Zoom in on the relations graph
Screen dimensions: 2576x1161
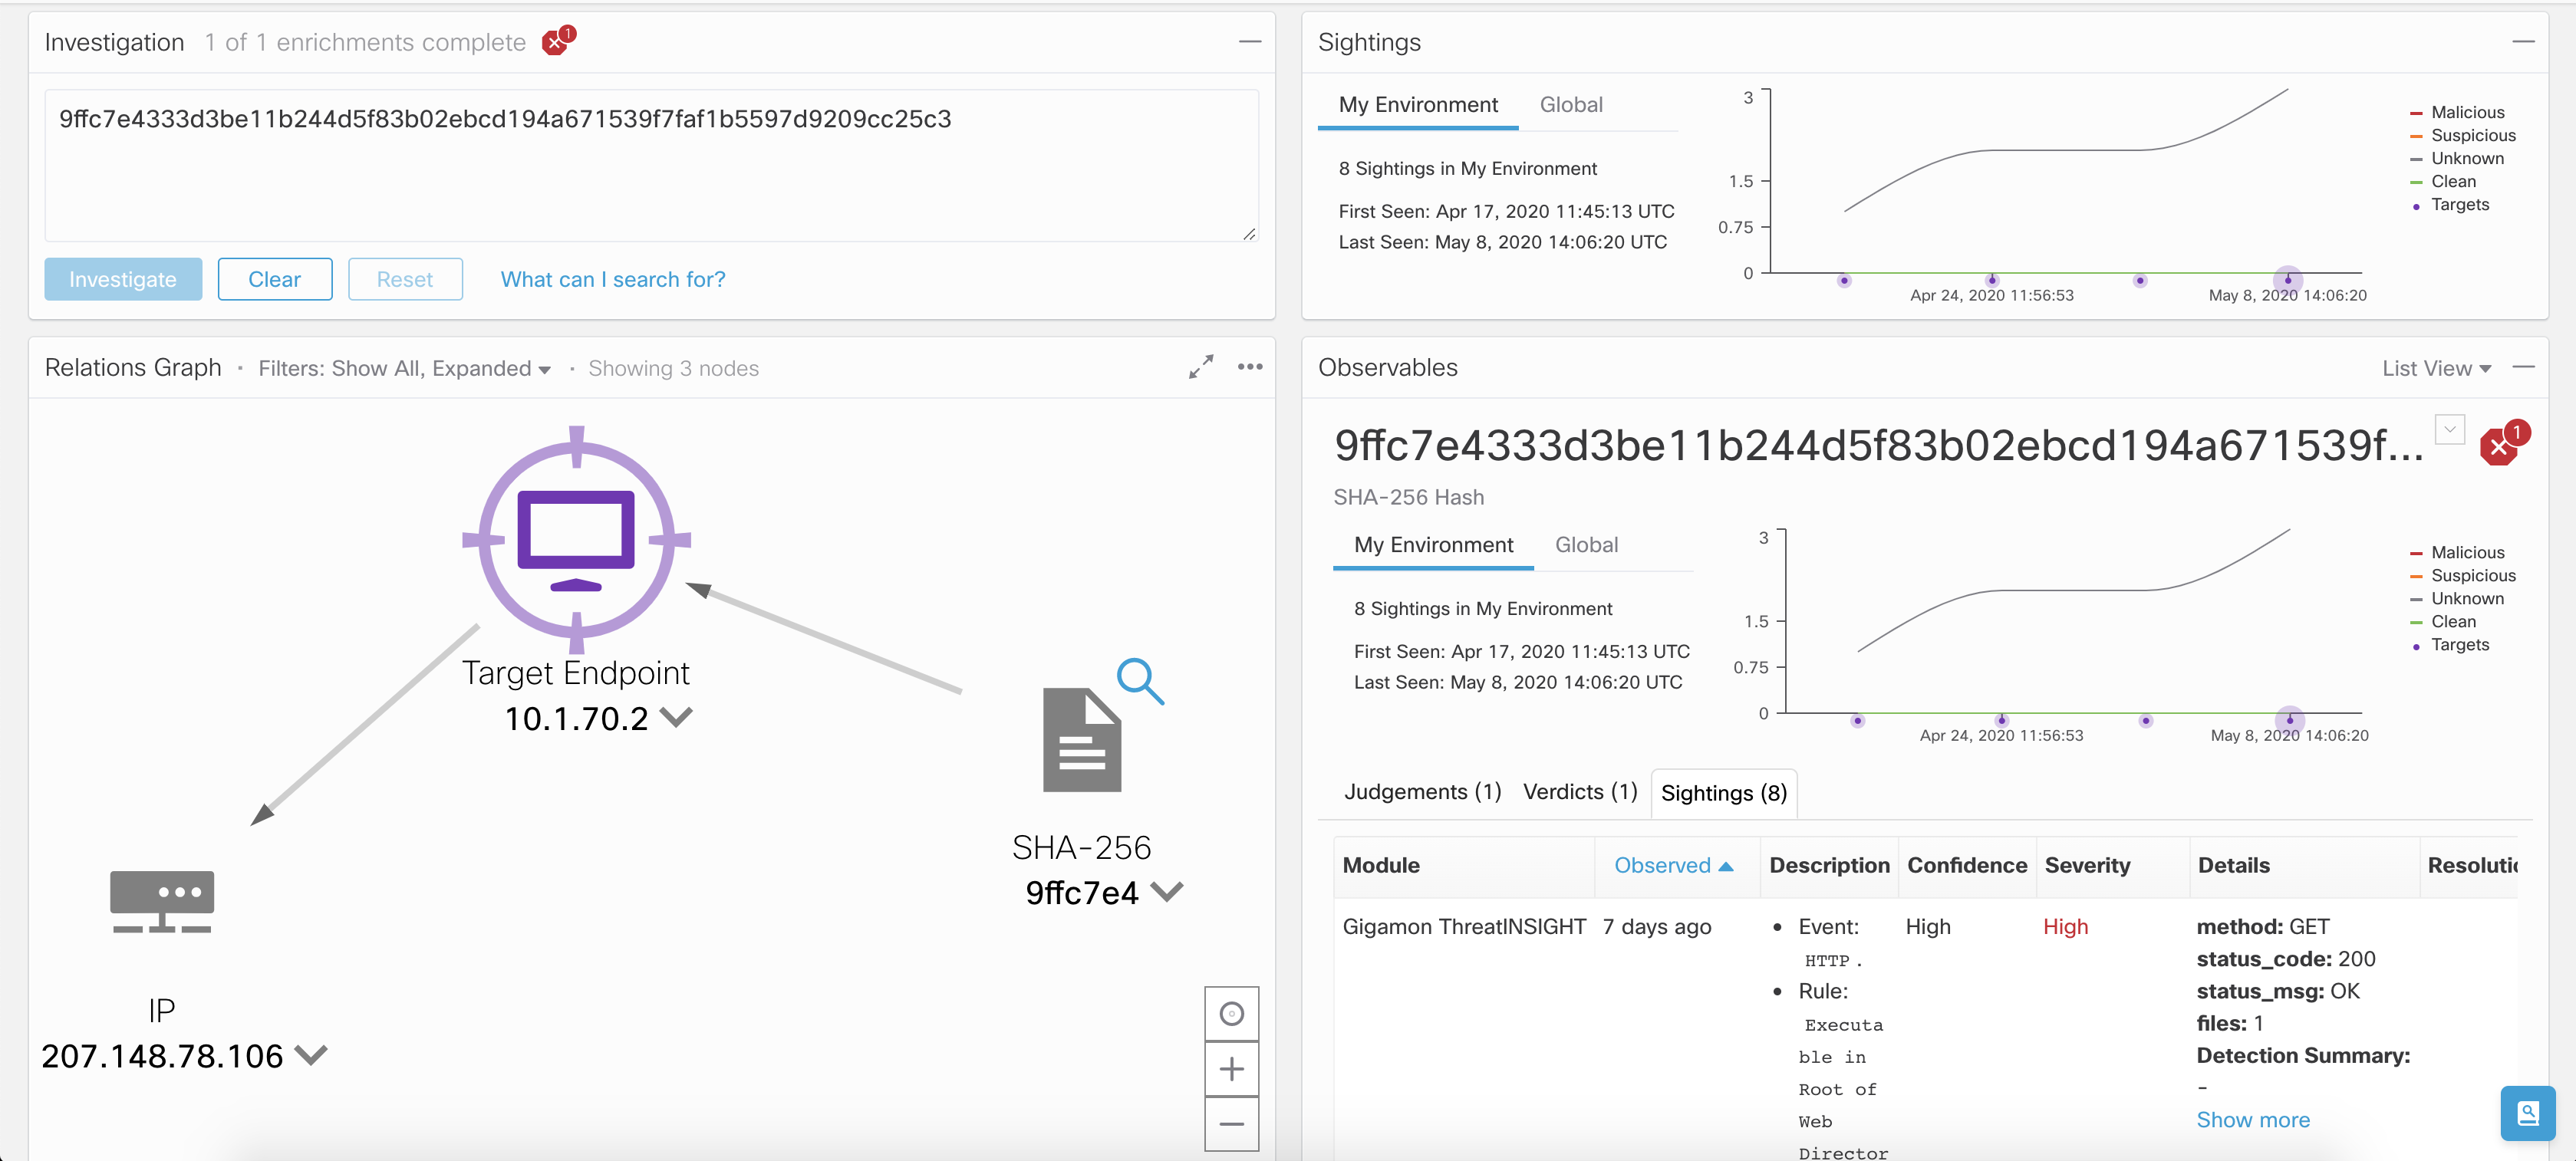(x=1231, y=1069)
